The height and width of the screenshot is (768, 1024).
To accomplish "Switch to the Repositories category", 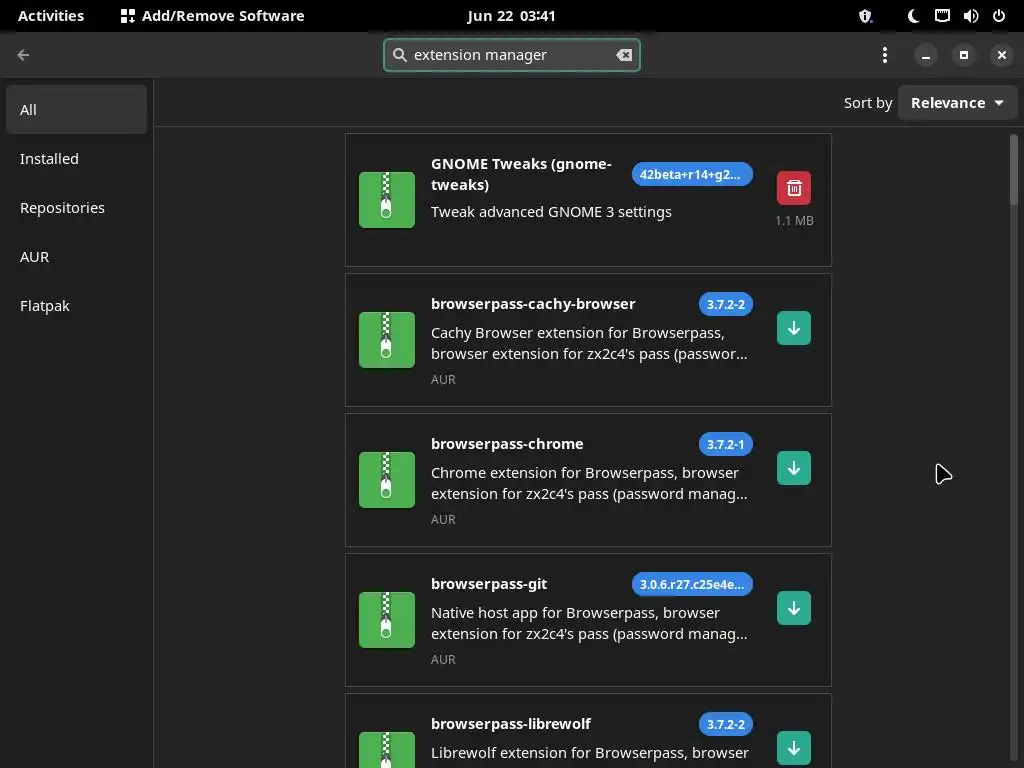I will [x=76, y=208].
